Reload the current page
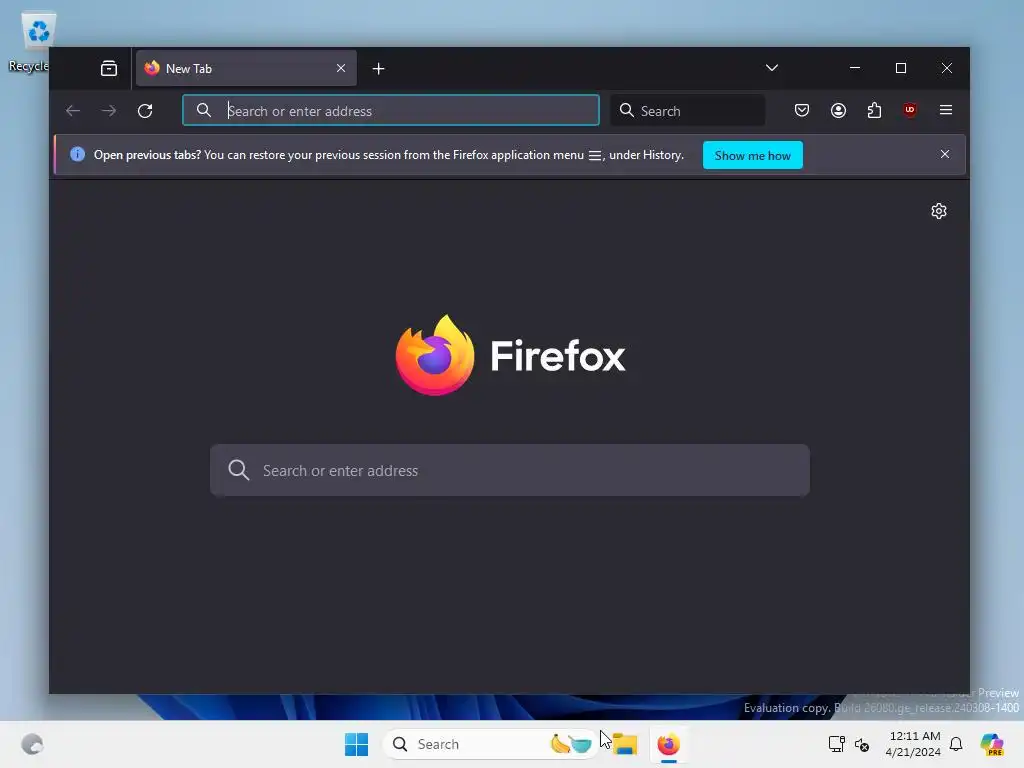The height and width of the screenshot is (768, 1024). click(x=145, y=110)
